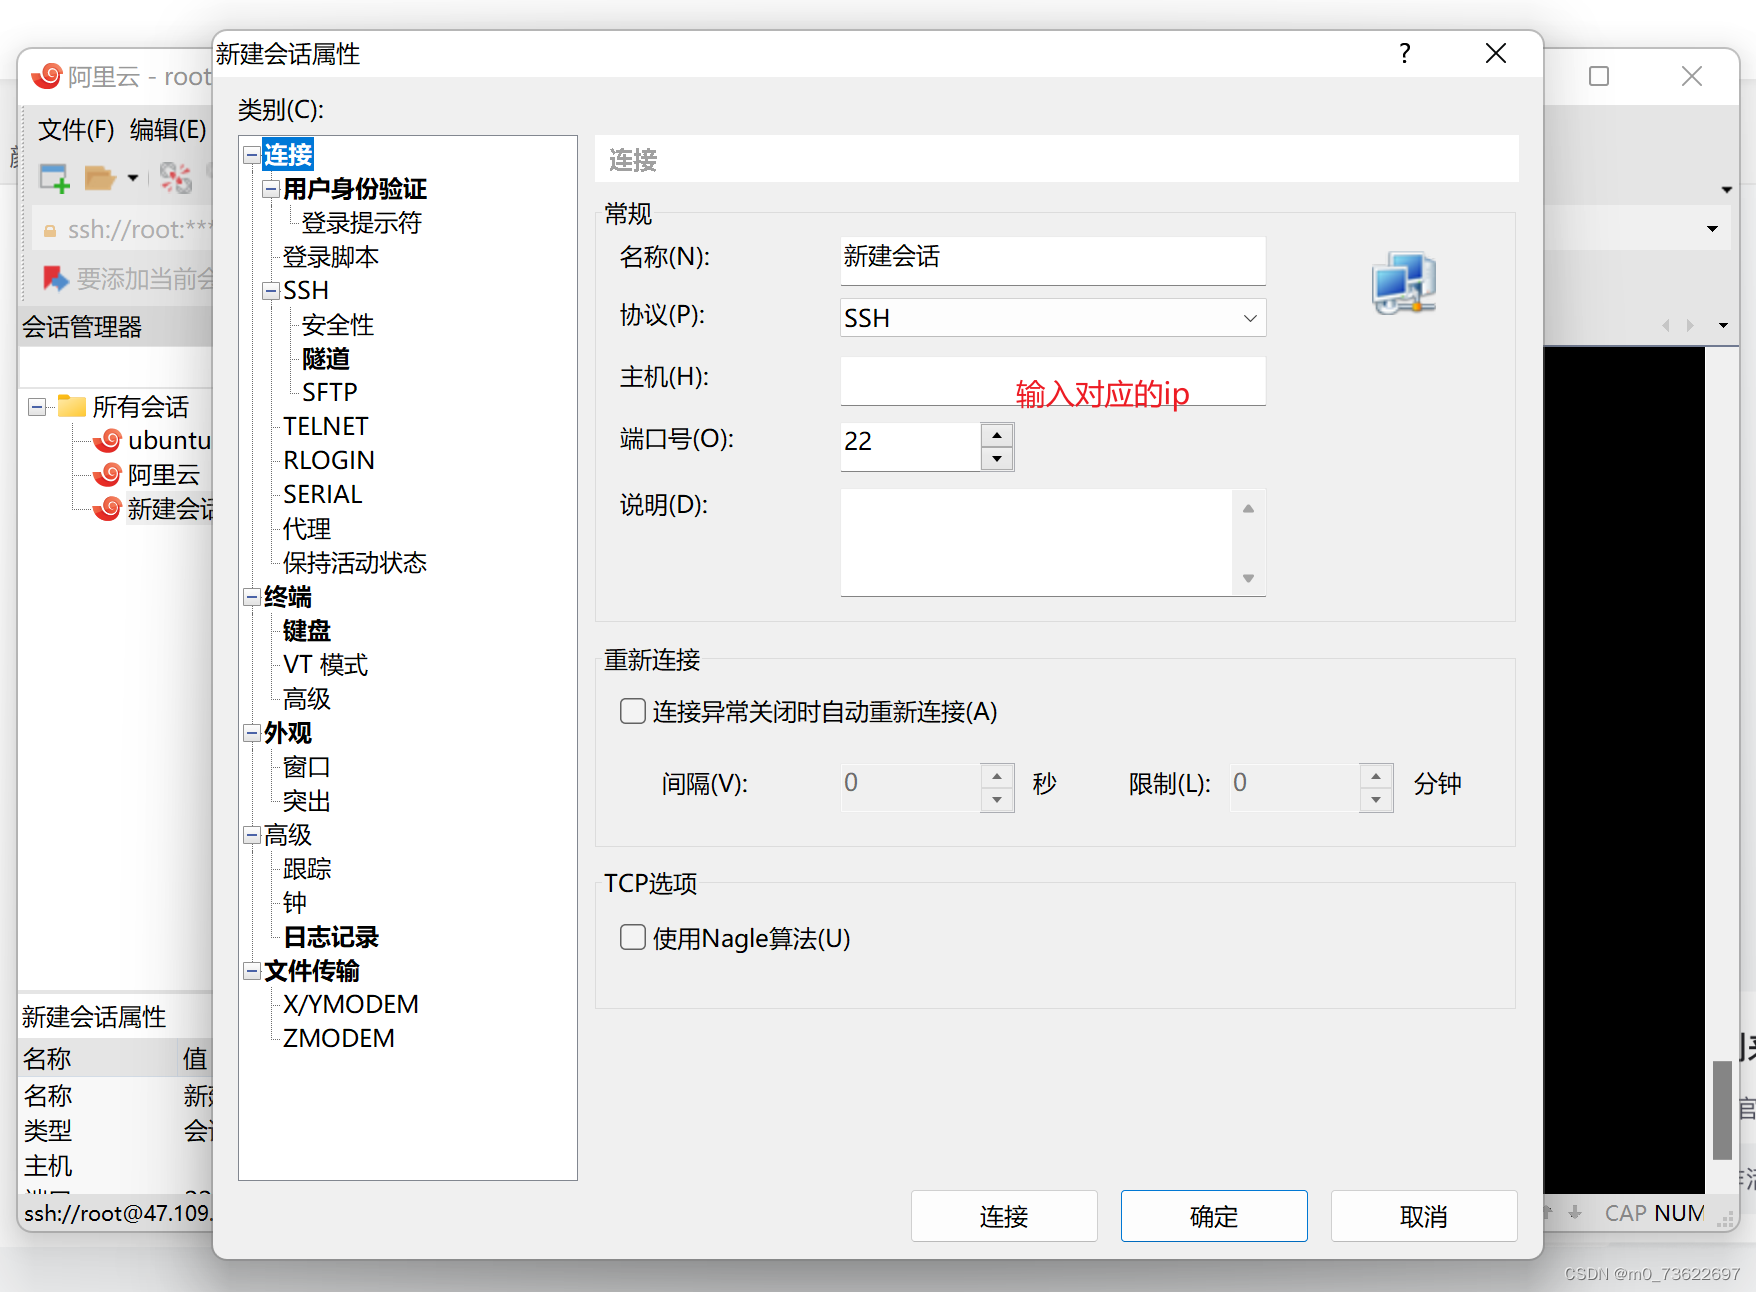This screenshot has height=1292, width=1756.
Task: Select 登录提示符 in category tree
Action: [x=361, y=223]
